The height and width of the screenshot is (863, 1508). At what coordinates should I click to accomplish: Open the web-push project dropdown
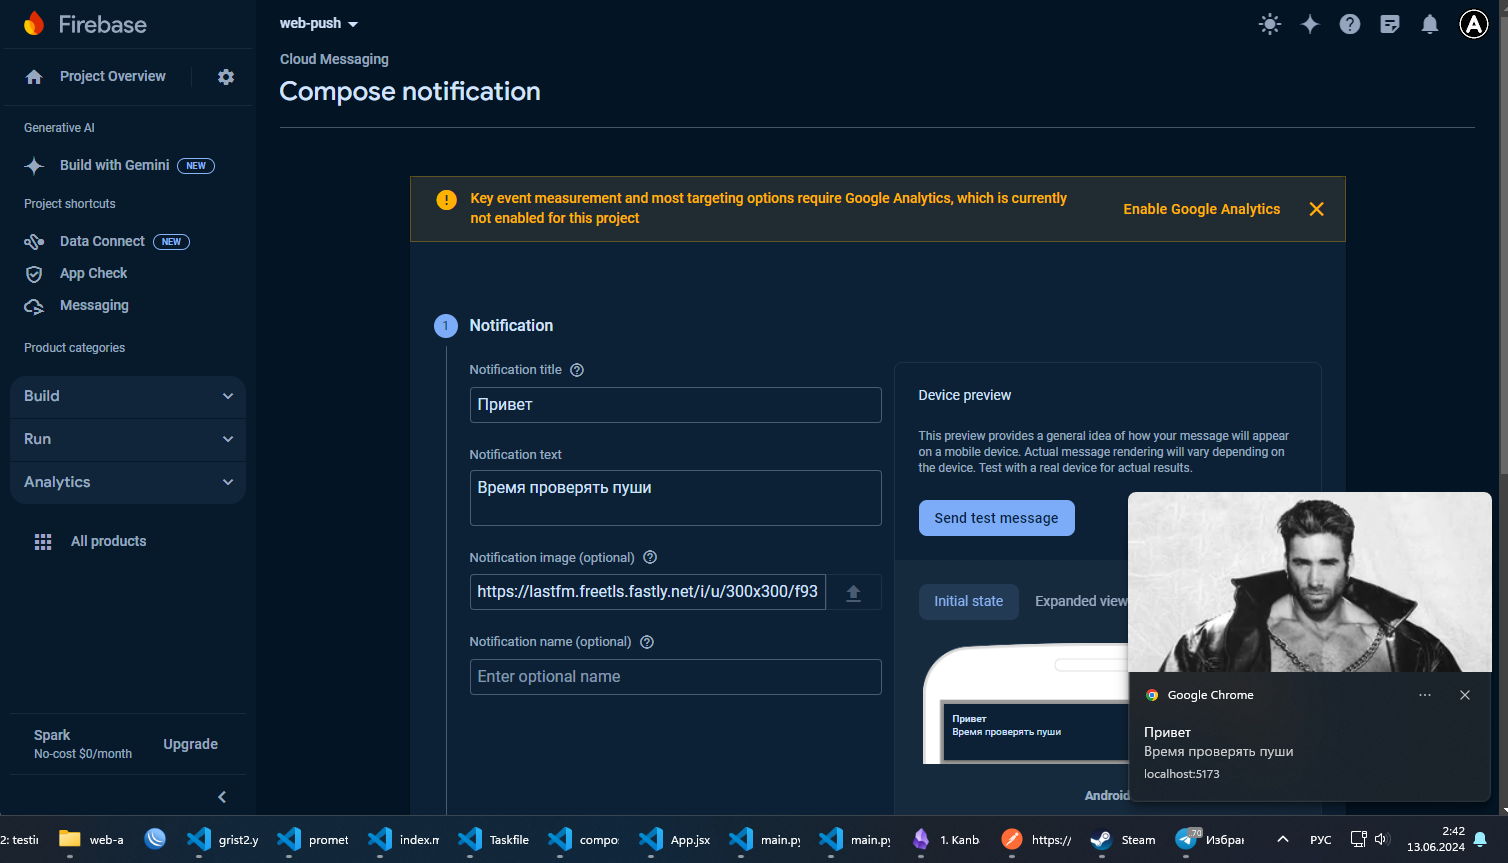319,23
